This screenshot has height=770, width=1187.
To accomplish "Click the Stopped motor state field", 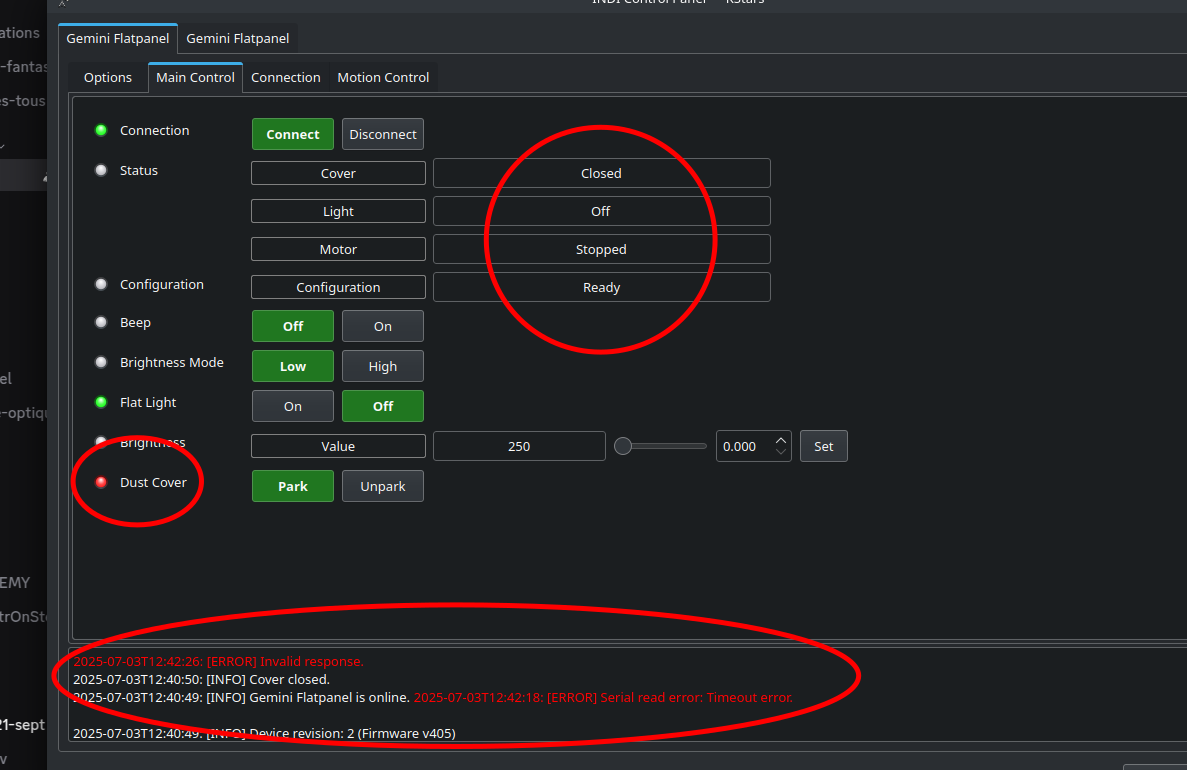I will 602,249.
